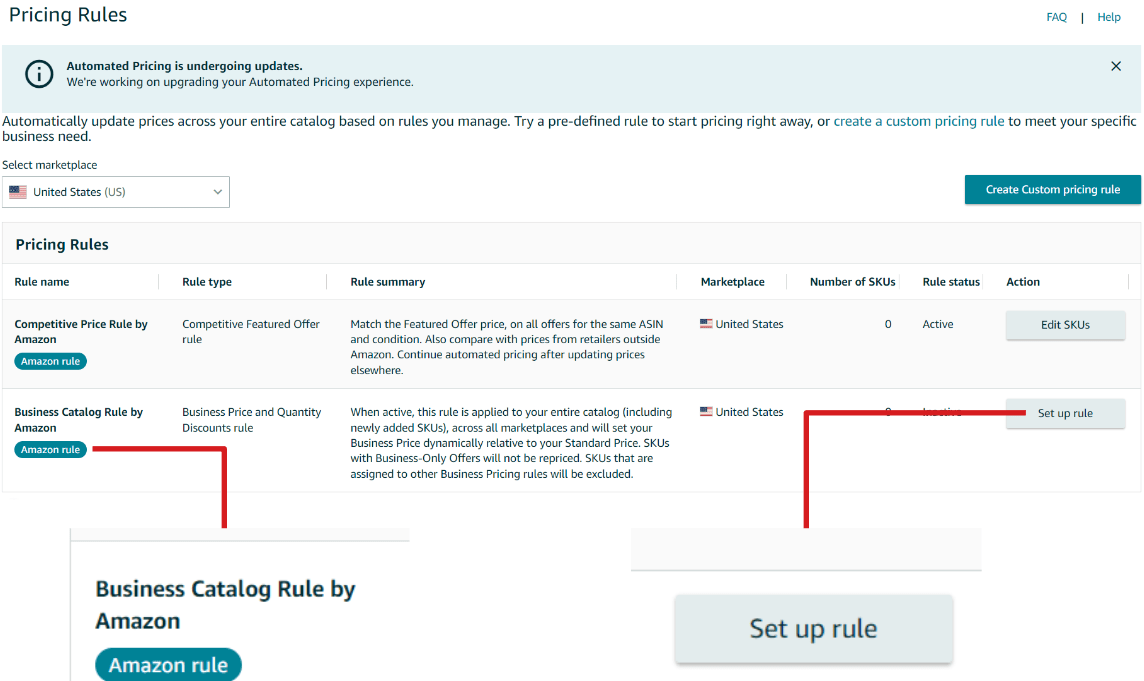Click the Rule name column header
The image size is (1144, 681).
41,281
